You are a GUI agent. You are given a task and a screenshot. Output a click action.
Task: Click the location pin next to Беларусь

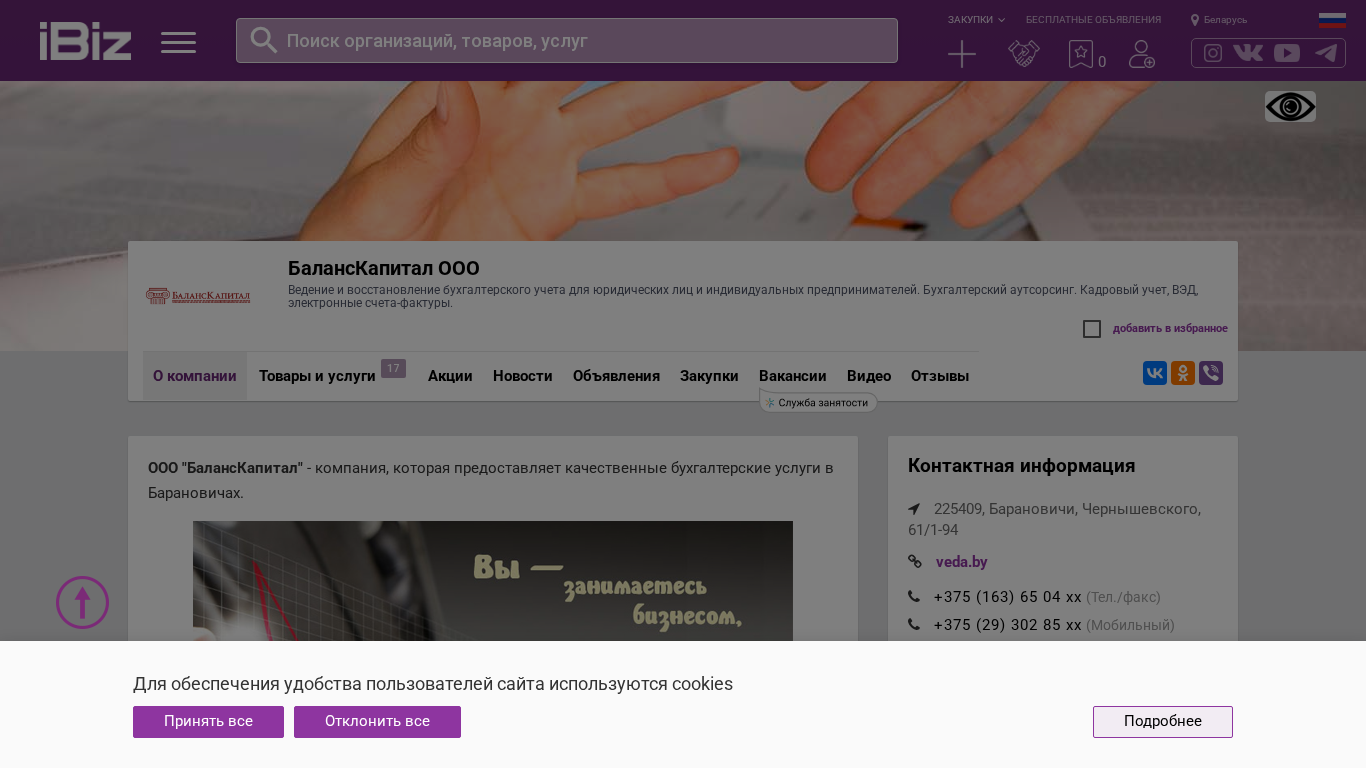(x=1194, y=20)
